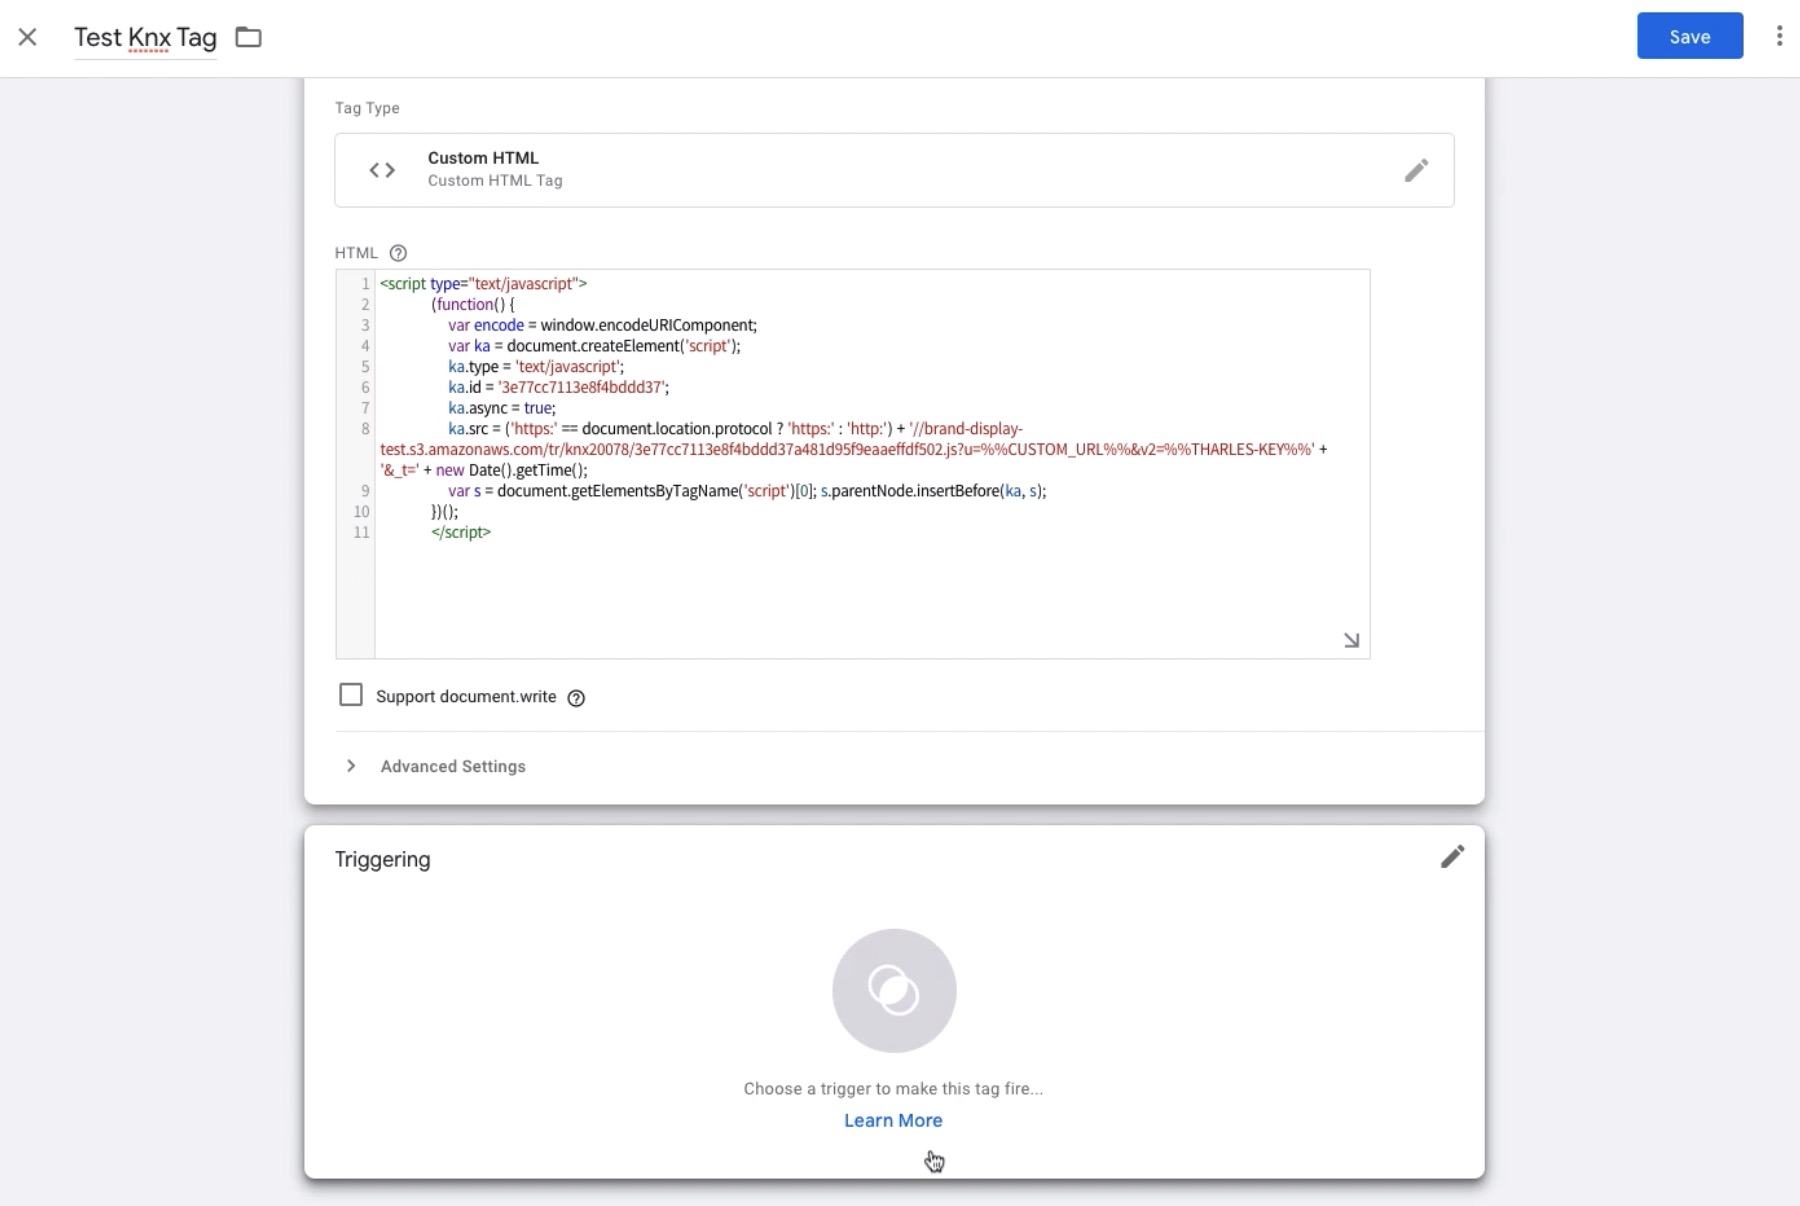
Task: Edit Triggering with the pencil icon
Action: [x=1452, y=857]
